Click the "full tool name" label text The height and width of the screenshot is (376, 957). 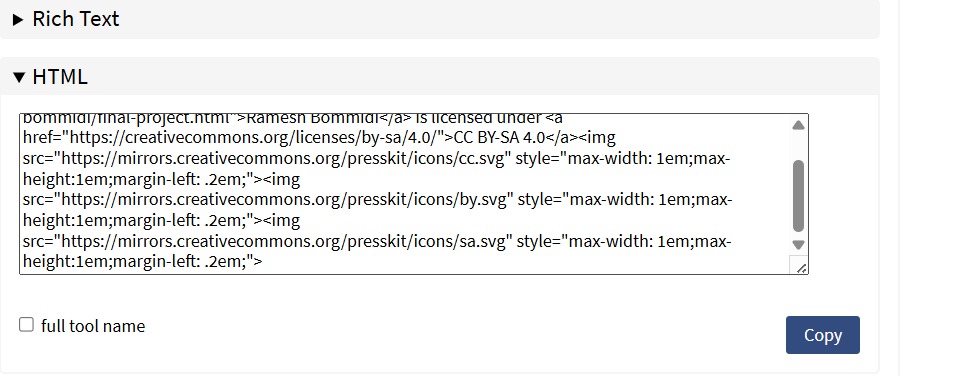click(x=93, y=326)
